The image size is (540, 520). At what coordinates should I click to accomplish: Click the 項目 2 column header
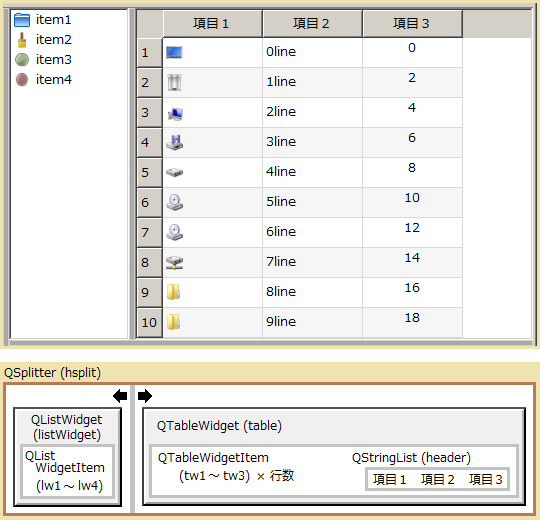pos(312,23)
